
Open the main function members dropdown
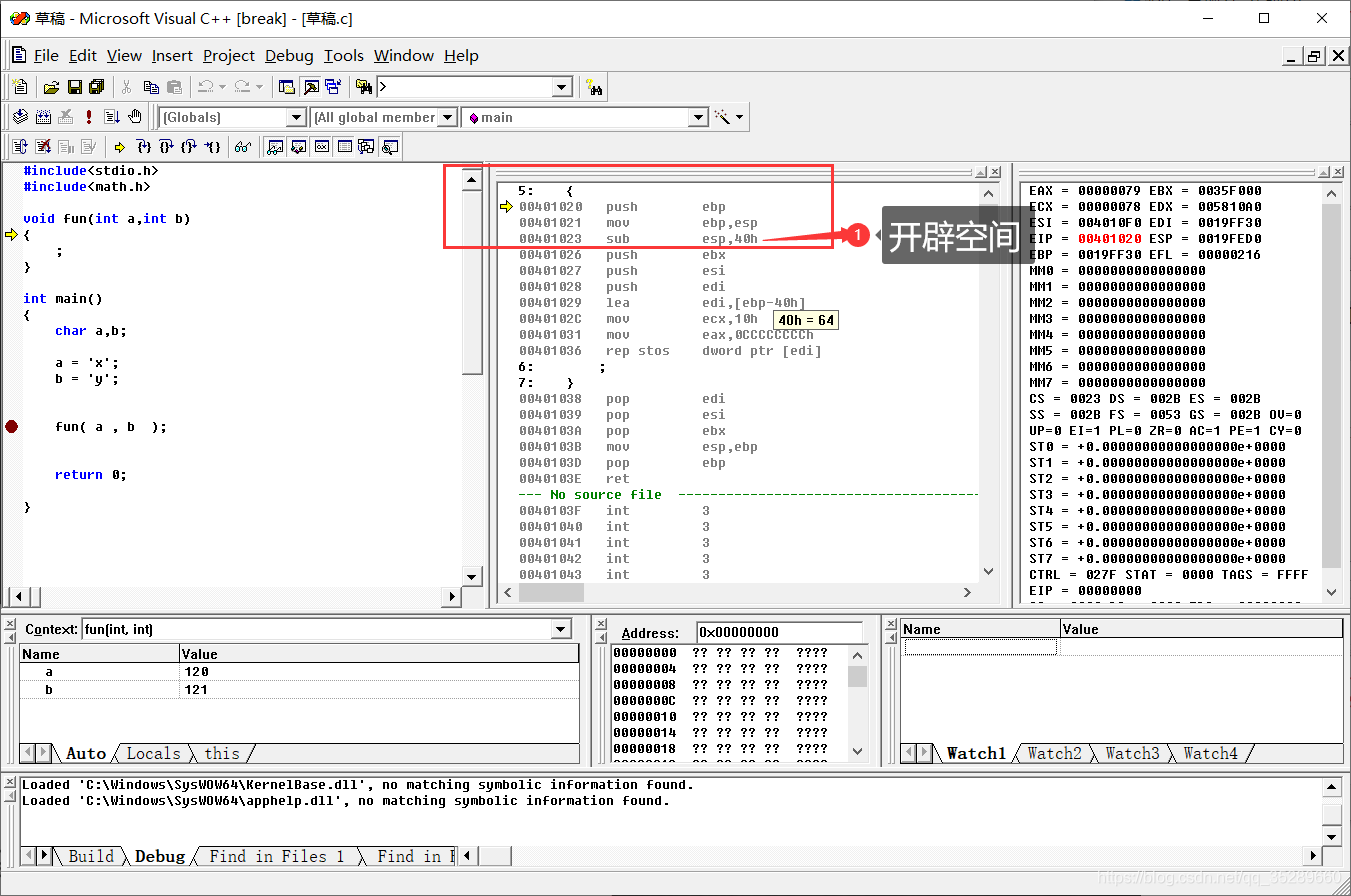pyautogui.click(x=698, y=118)
